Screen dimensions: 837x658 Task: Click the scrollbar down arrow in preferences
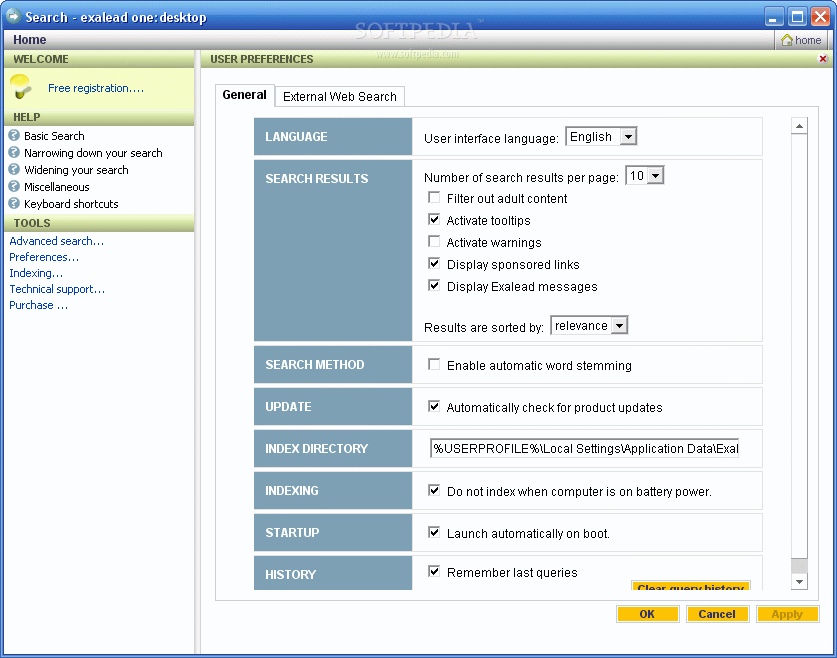[x=799, y=581]
